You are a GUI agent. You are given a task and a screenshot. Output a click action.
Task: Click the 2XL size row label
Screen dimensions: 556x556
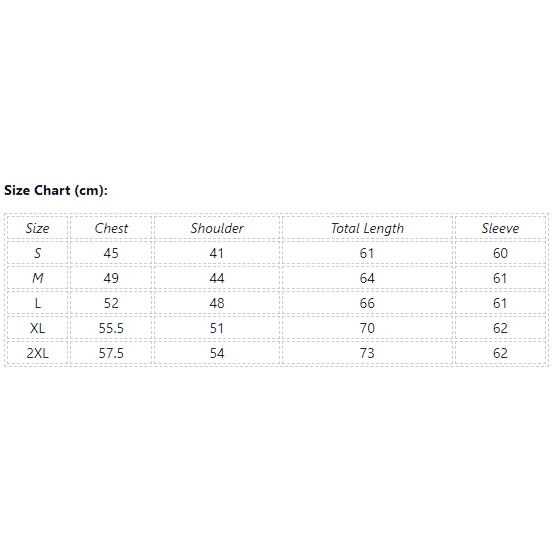point(37,353)
